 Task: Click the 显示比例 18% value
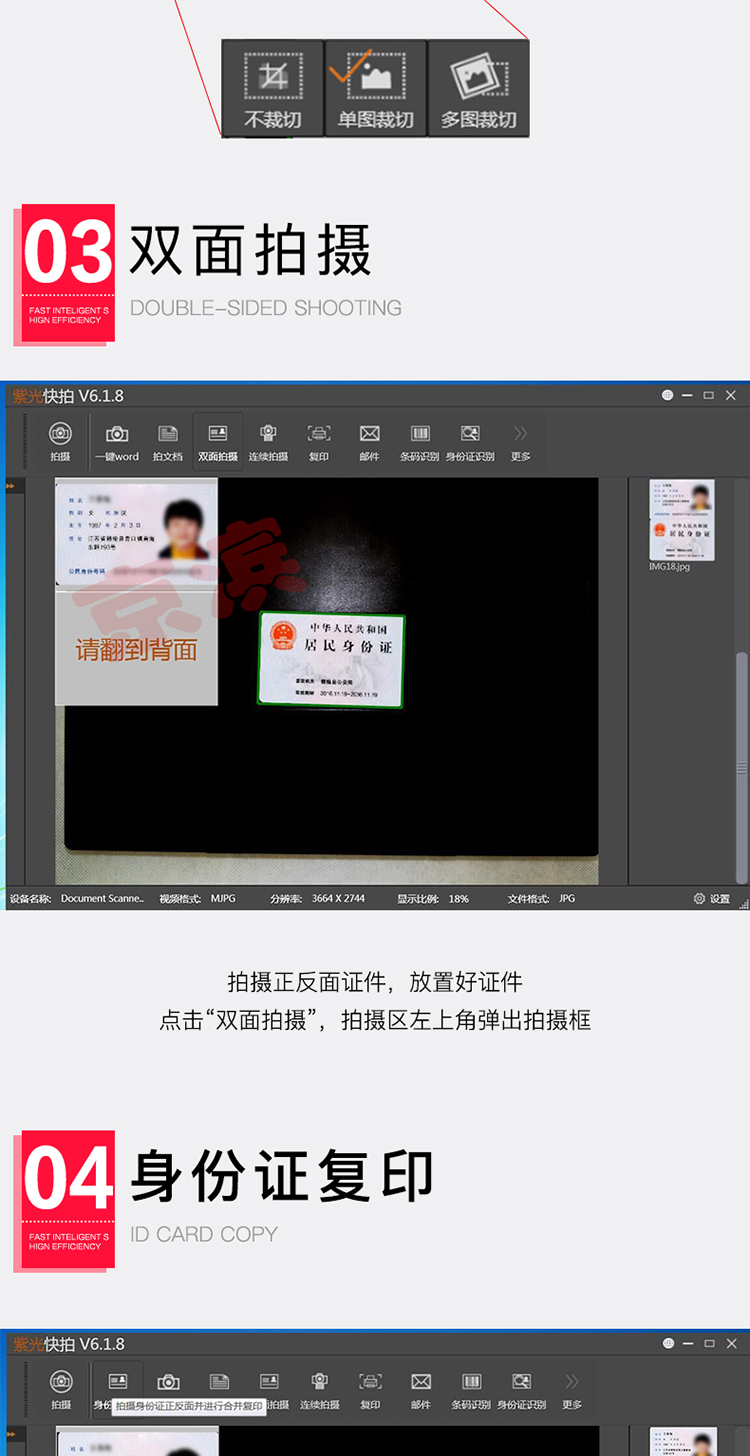[459, 899]
